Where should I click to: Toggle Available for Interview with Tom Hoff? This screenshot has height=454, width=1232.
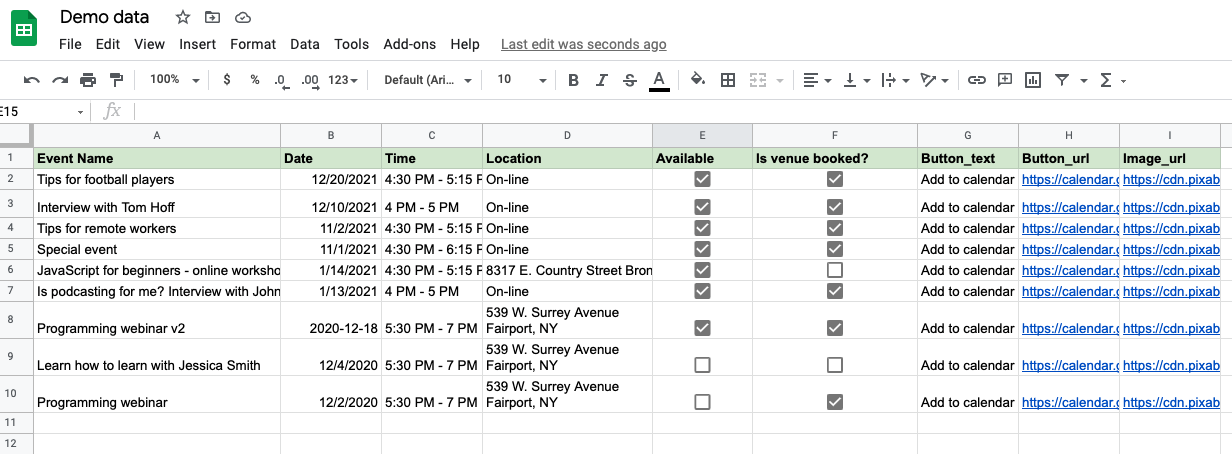702,207
